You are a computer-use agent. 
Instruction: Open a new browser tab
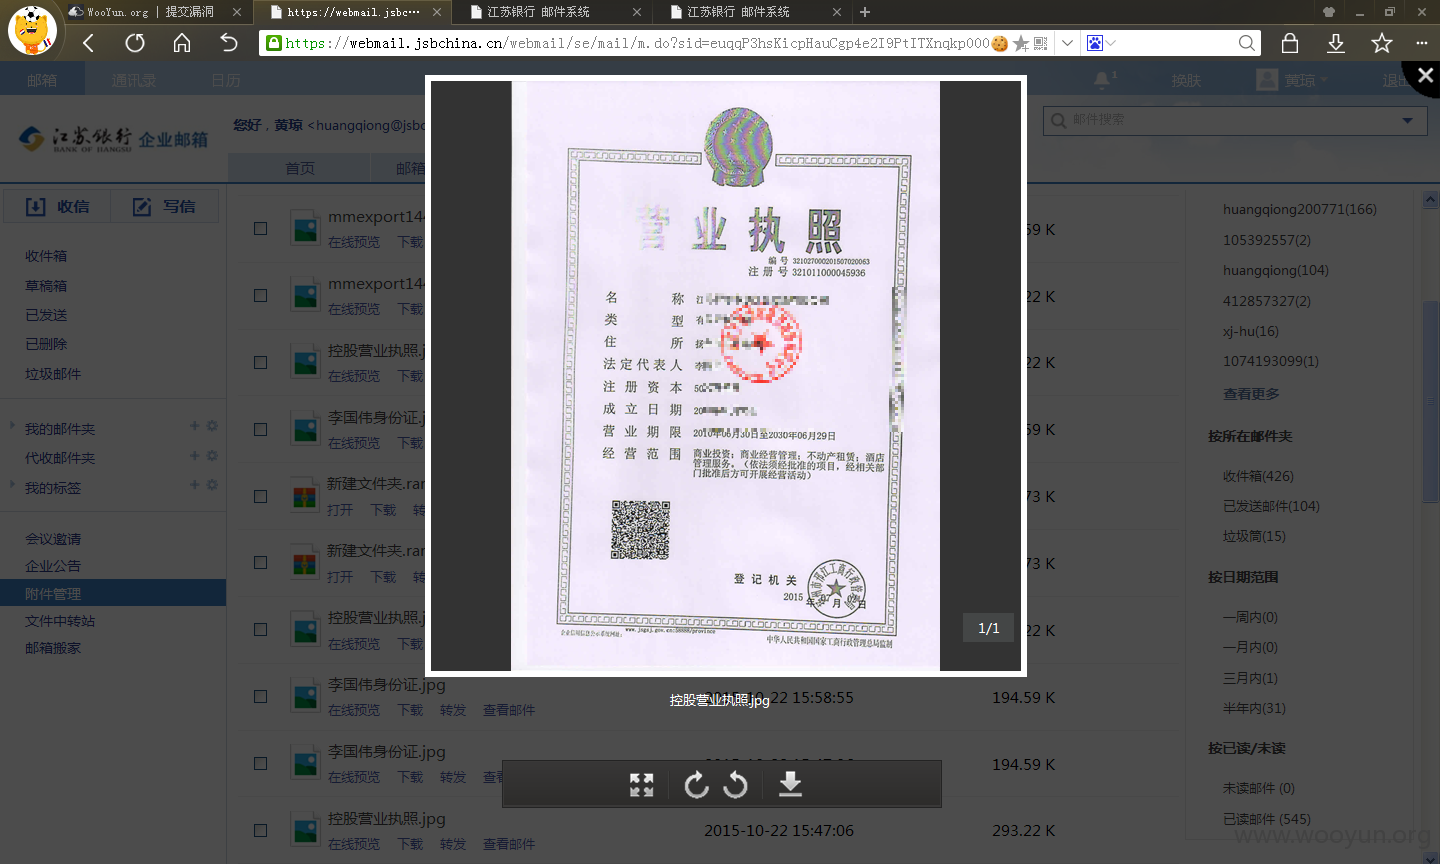pyautogui.click(x=865, y=12)
